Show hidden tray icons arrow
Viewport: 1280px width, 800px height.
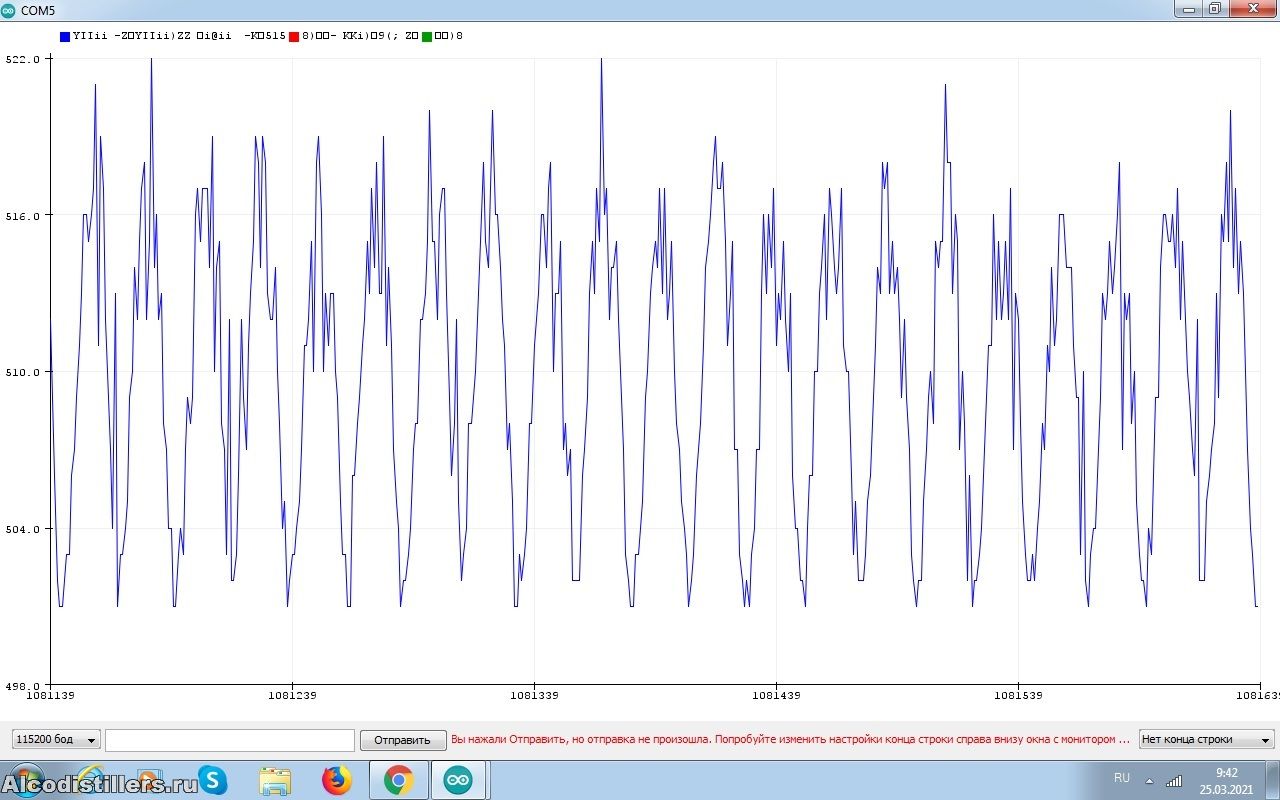click(1149, 780)
